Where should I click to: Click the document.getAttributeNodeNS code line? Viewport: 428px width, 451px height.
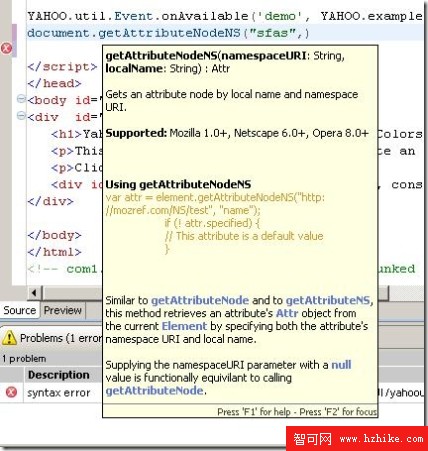click(168, 33)
